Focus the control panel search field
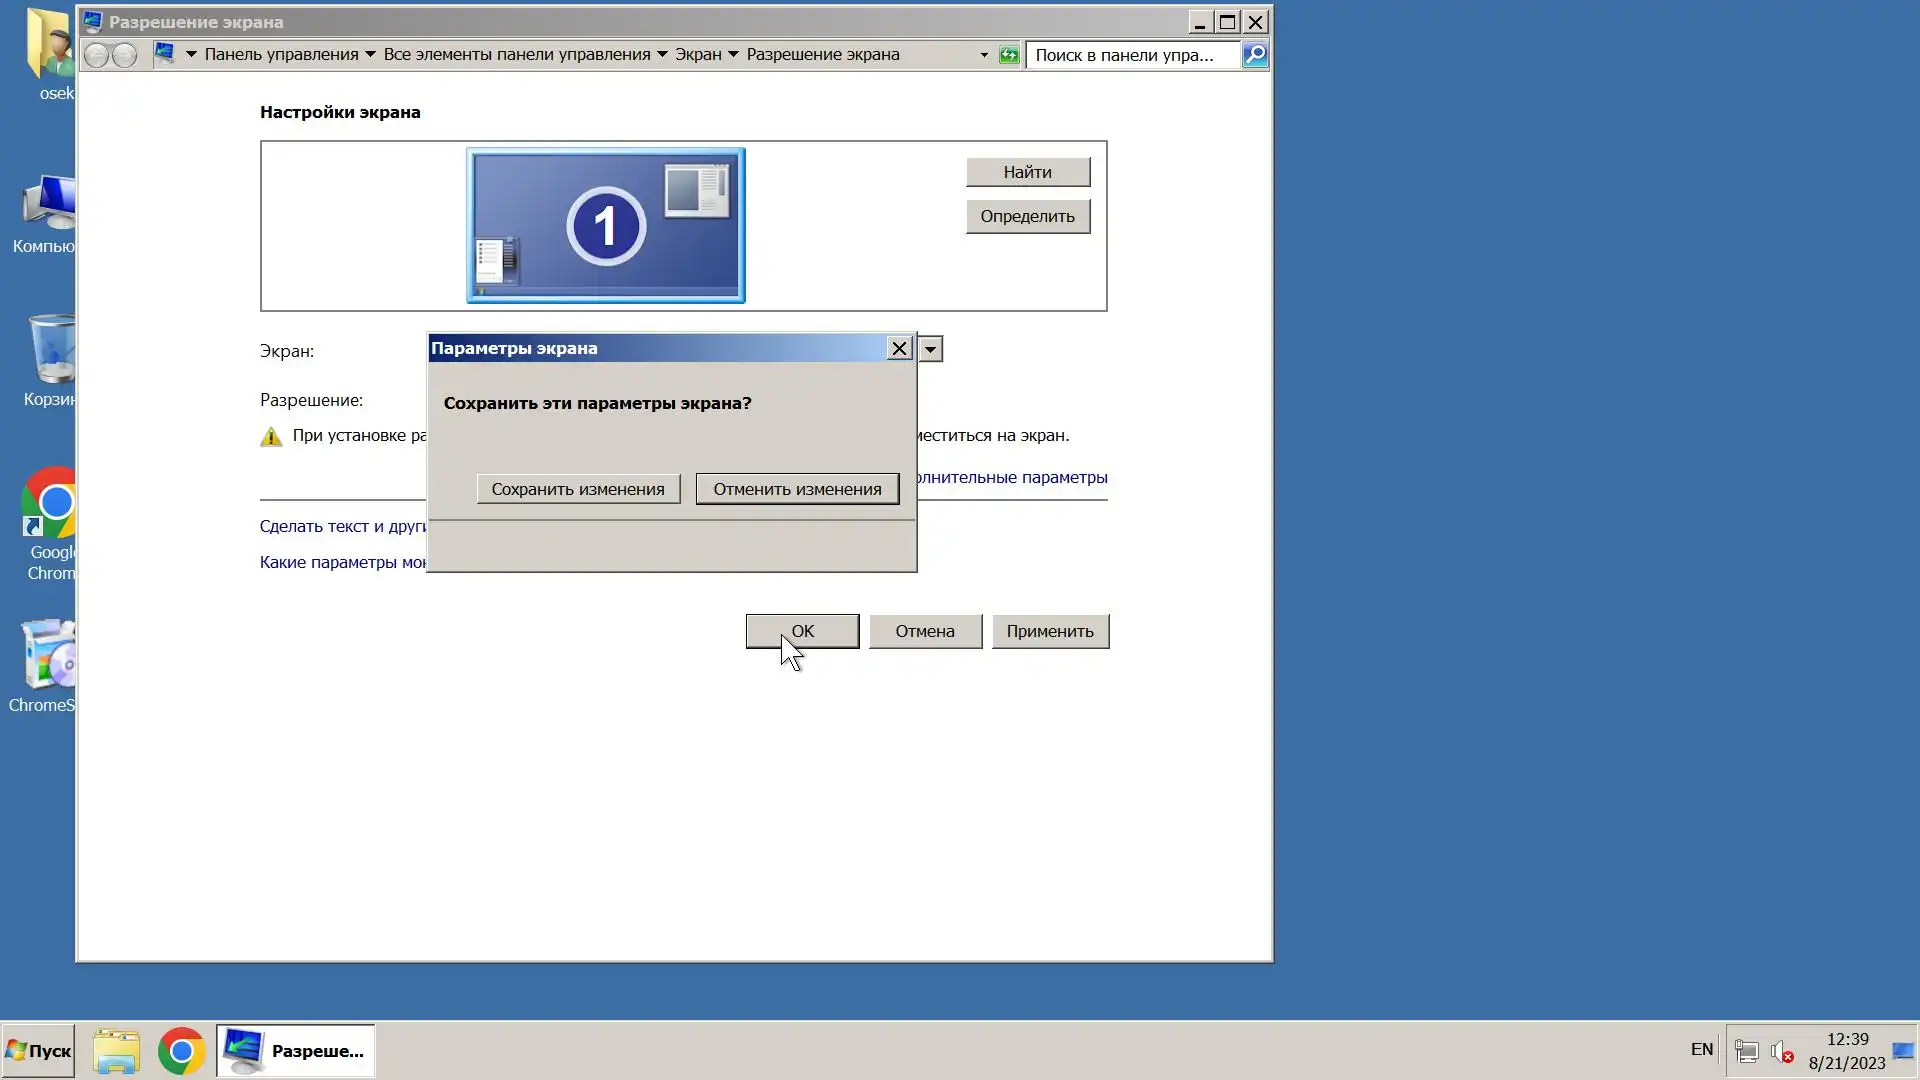The image size is (1920, 1080). coord(1130,55)
